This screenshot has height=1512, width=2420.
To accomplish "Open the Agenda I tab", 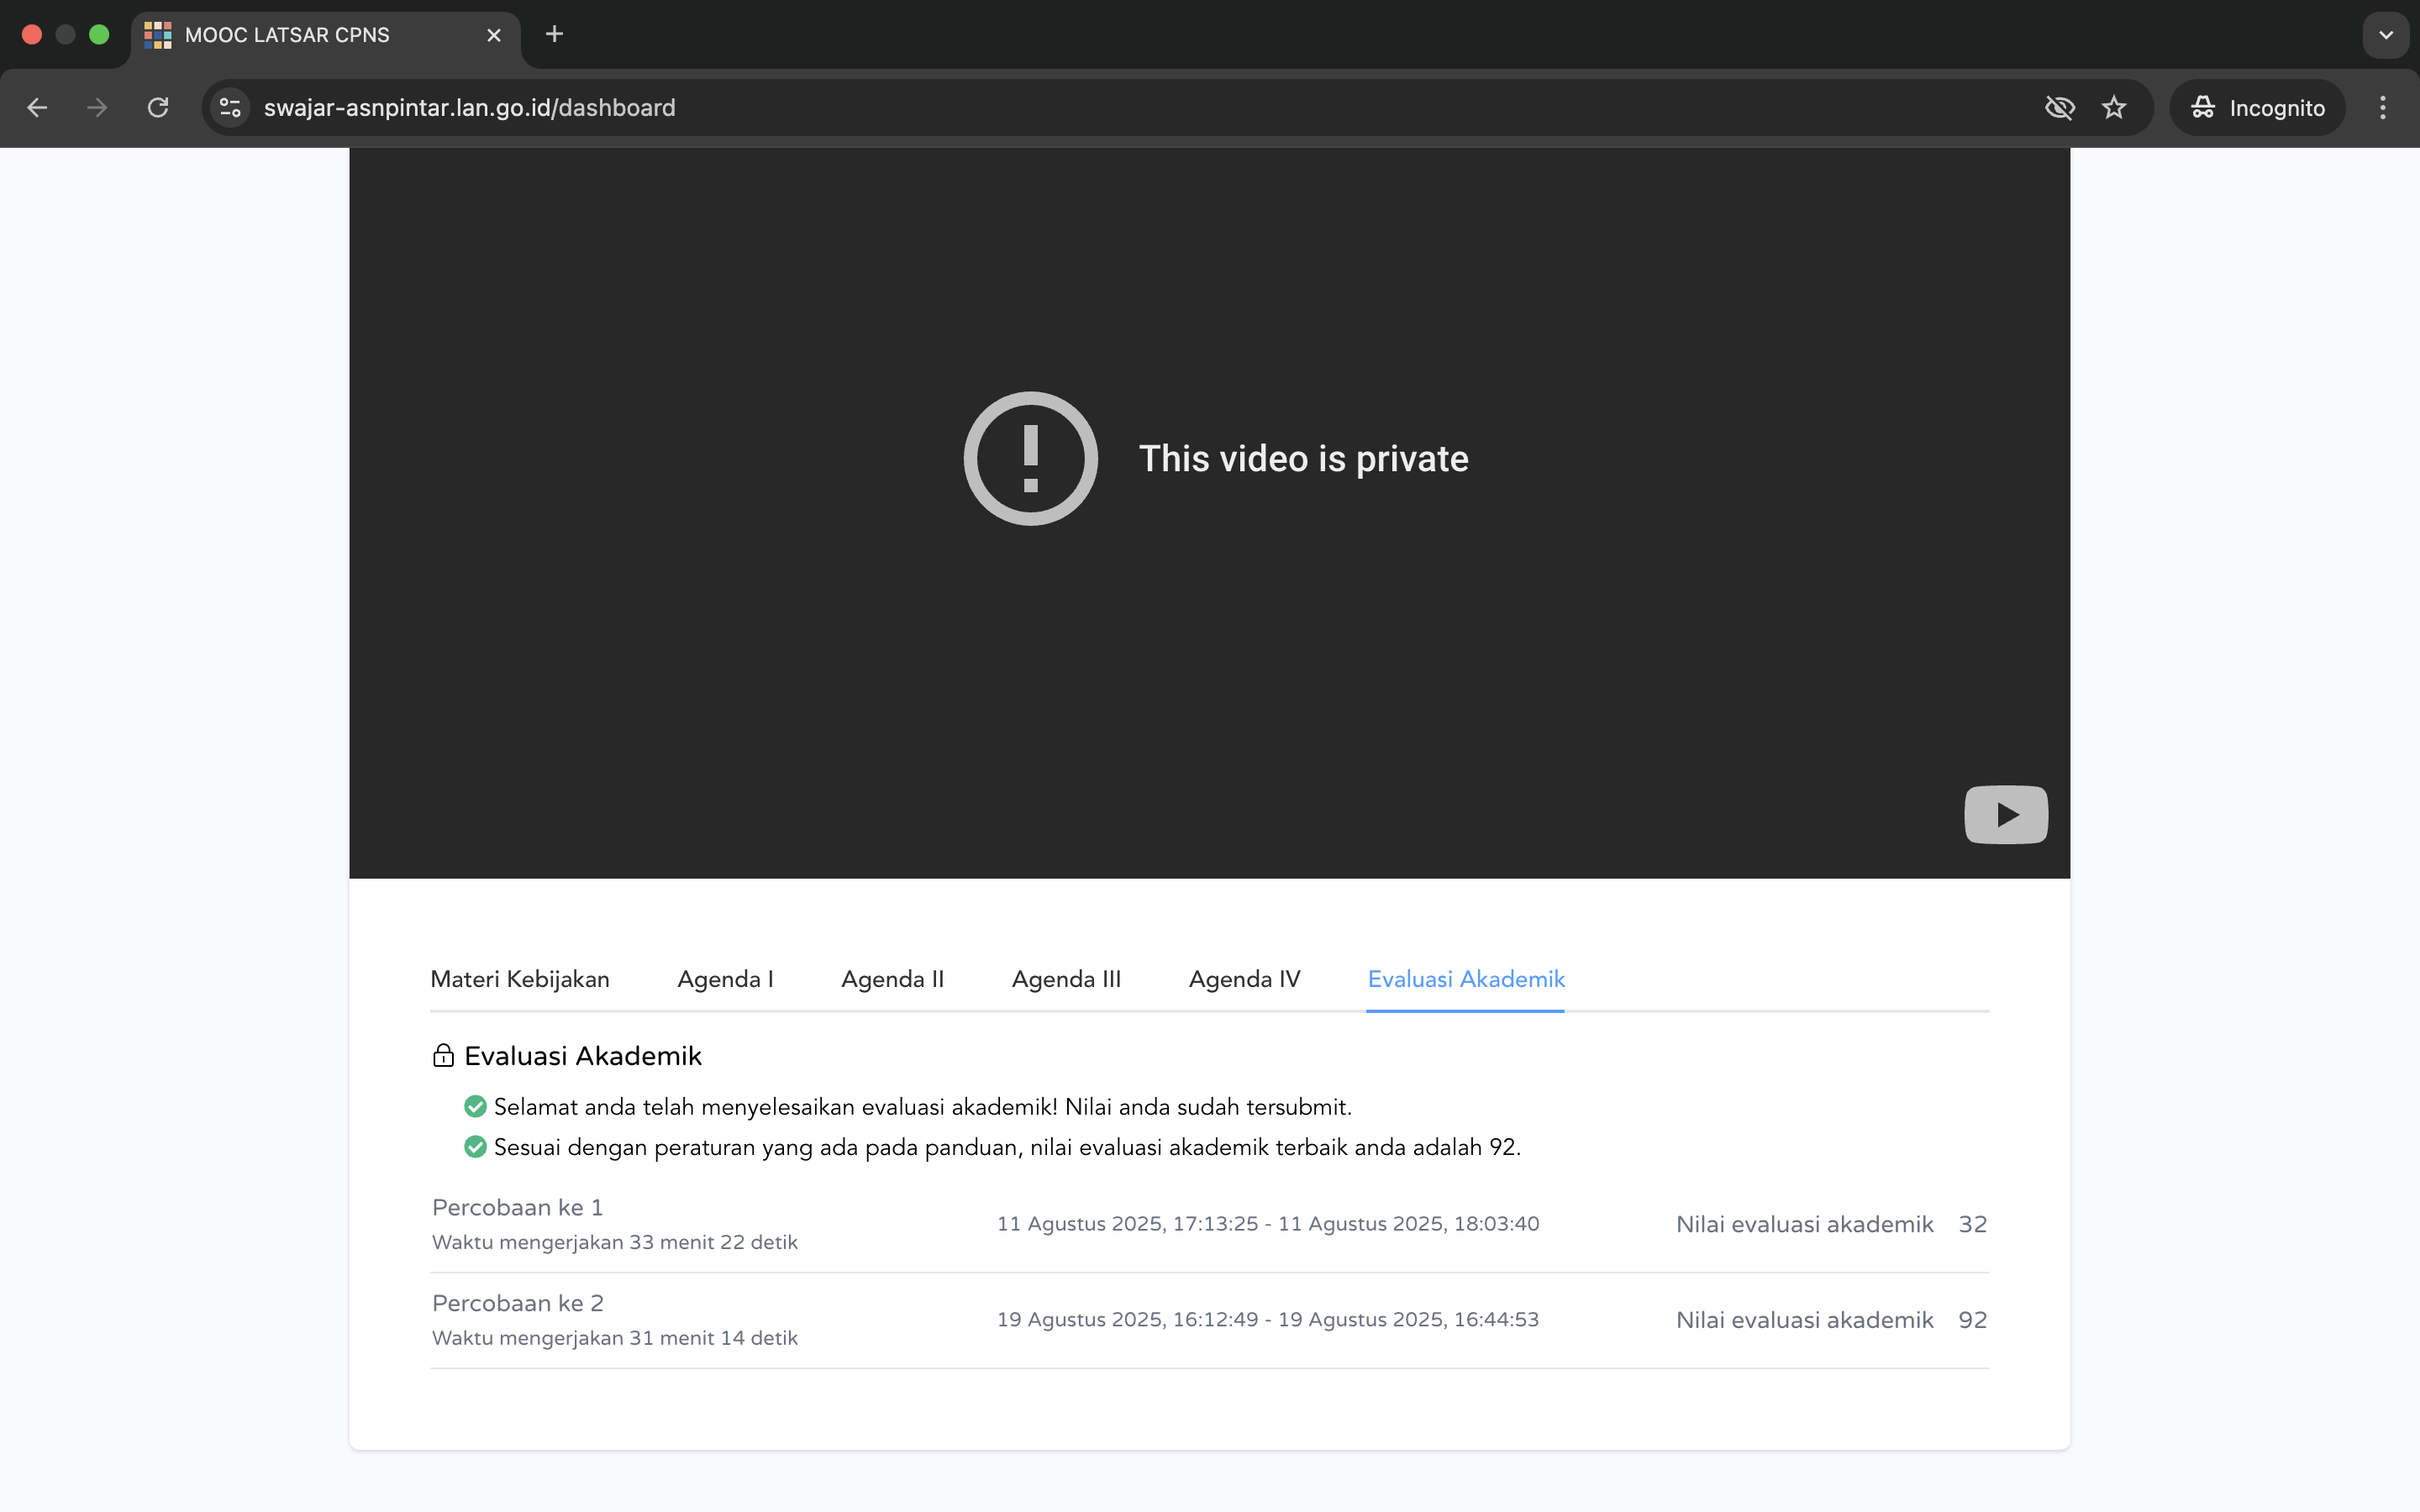I will (x=725, y=979).
